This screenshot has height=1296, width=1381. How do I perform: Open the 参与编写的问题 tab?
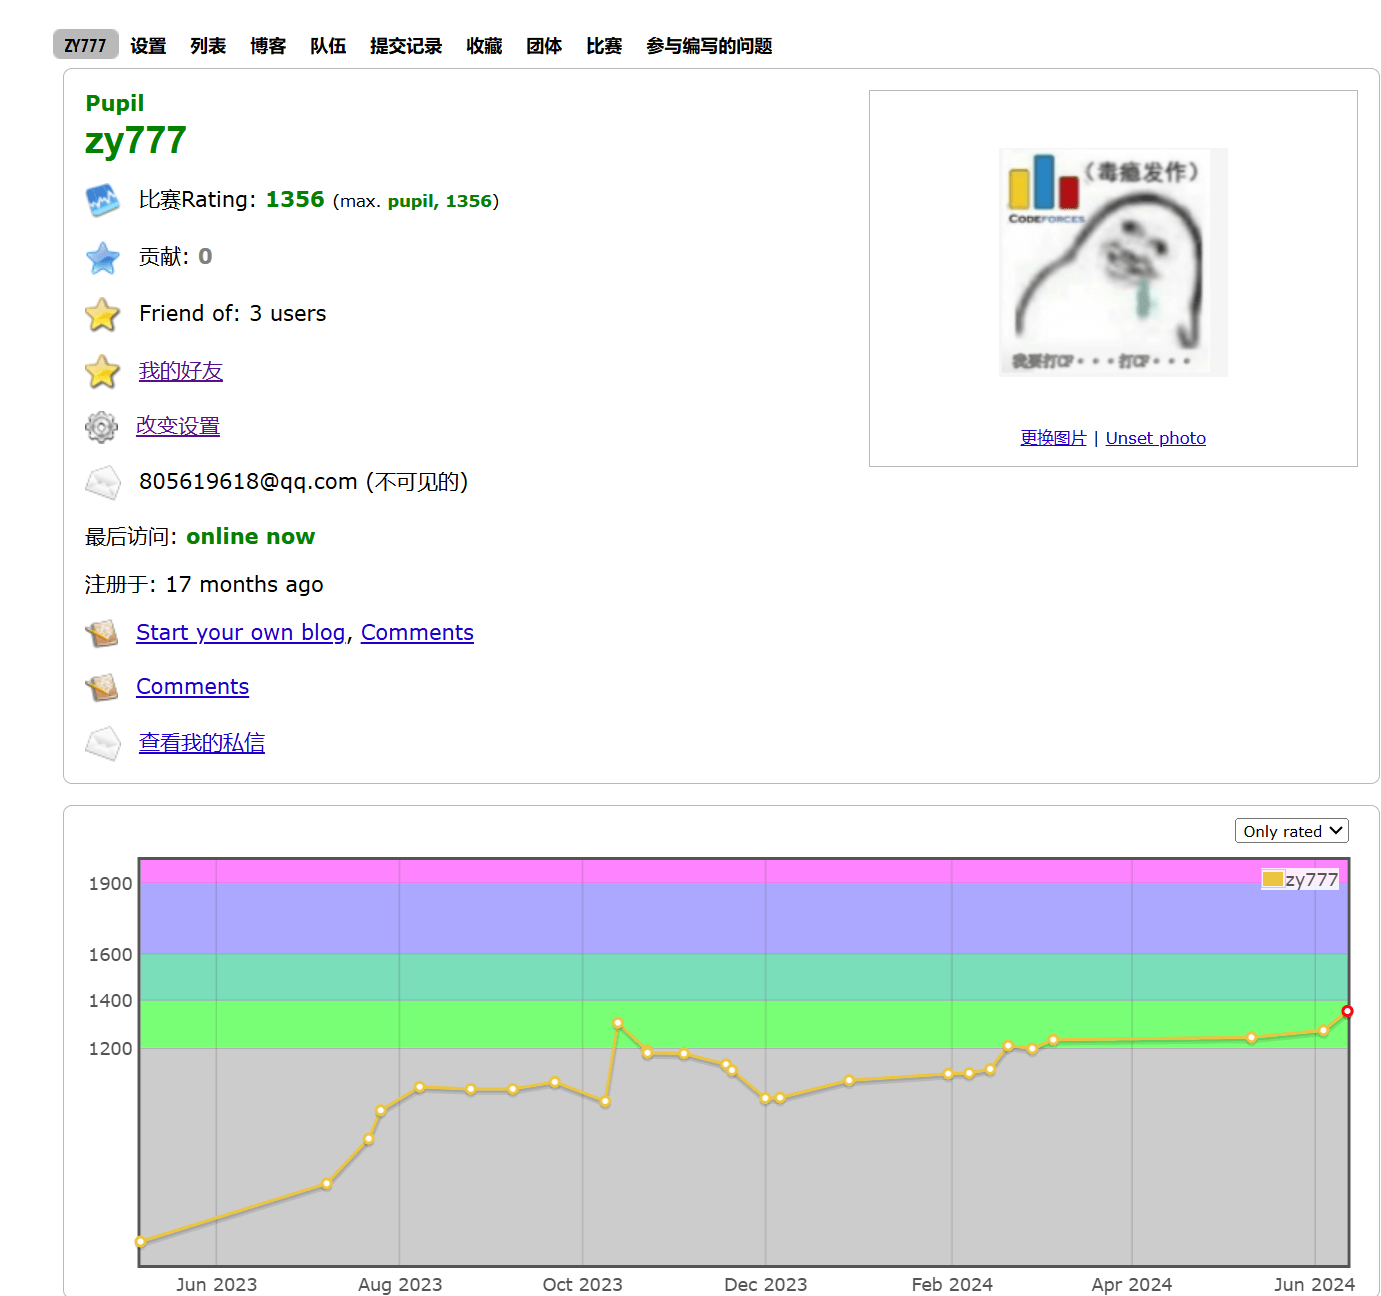(x=709, y=46)
